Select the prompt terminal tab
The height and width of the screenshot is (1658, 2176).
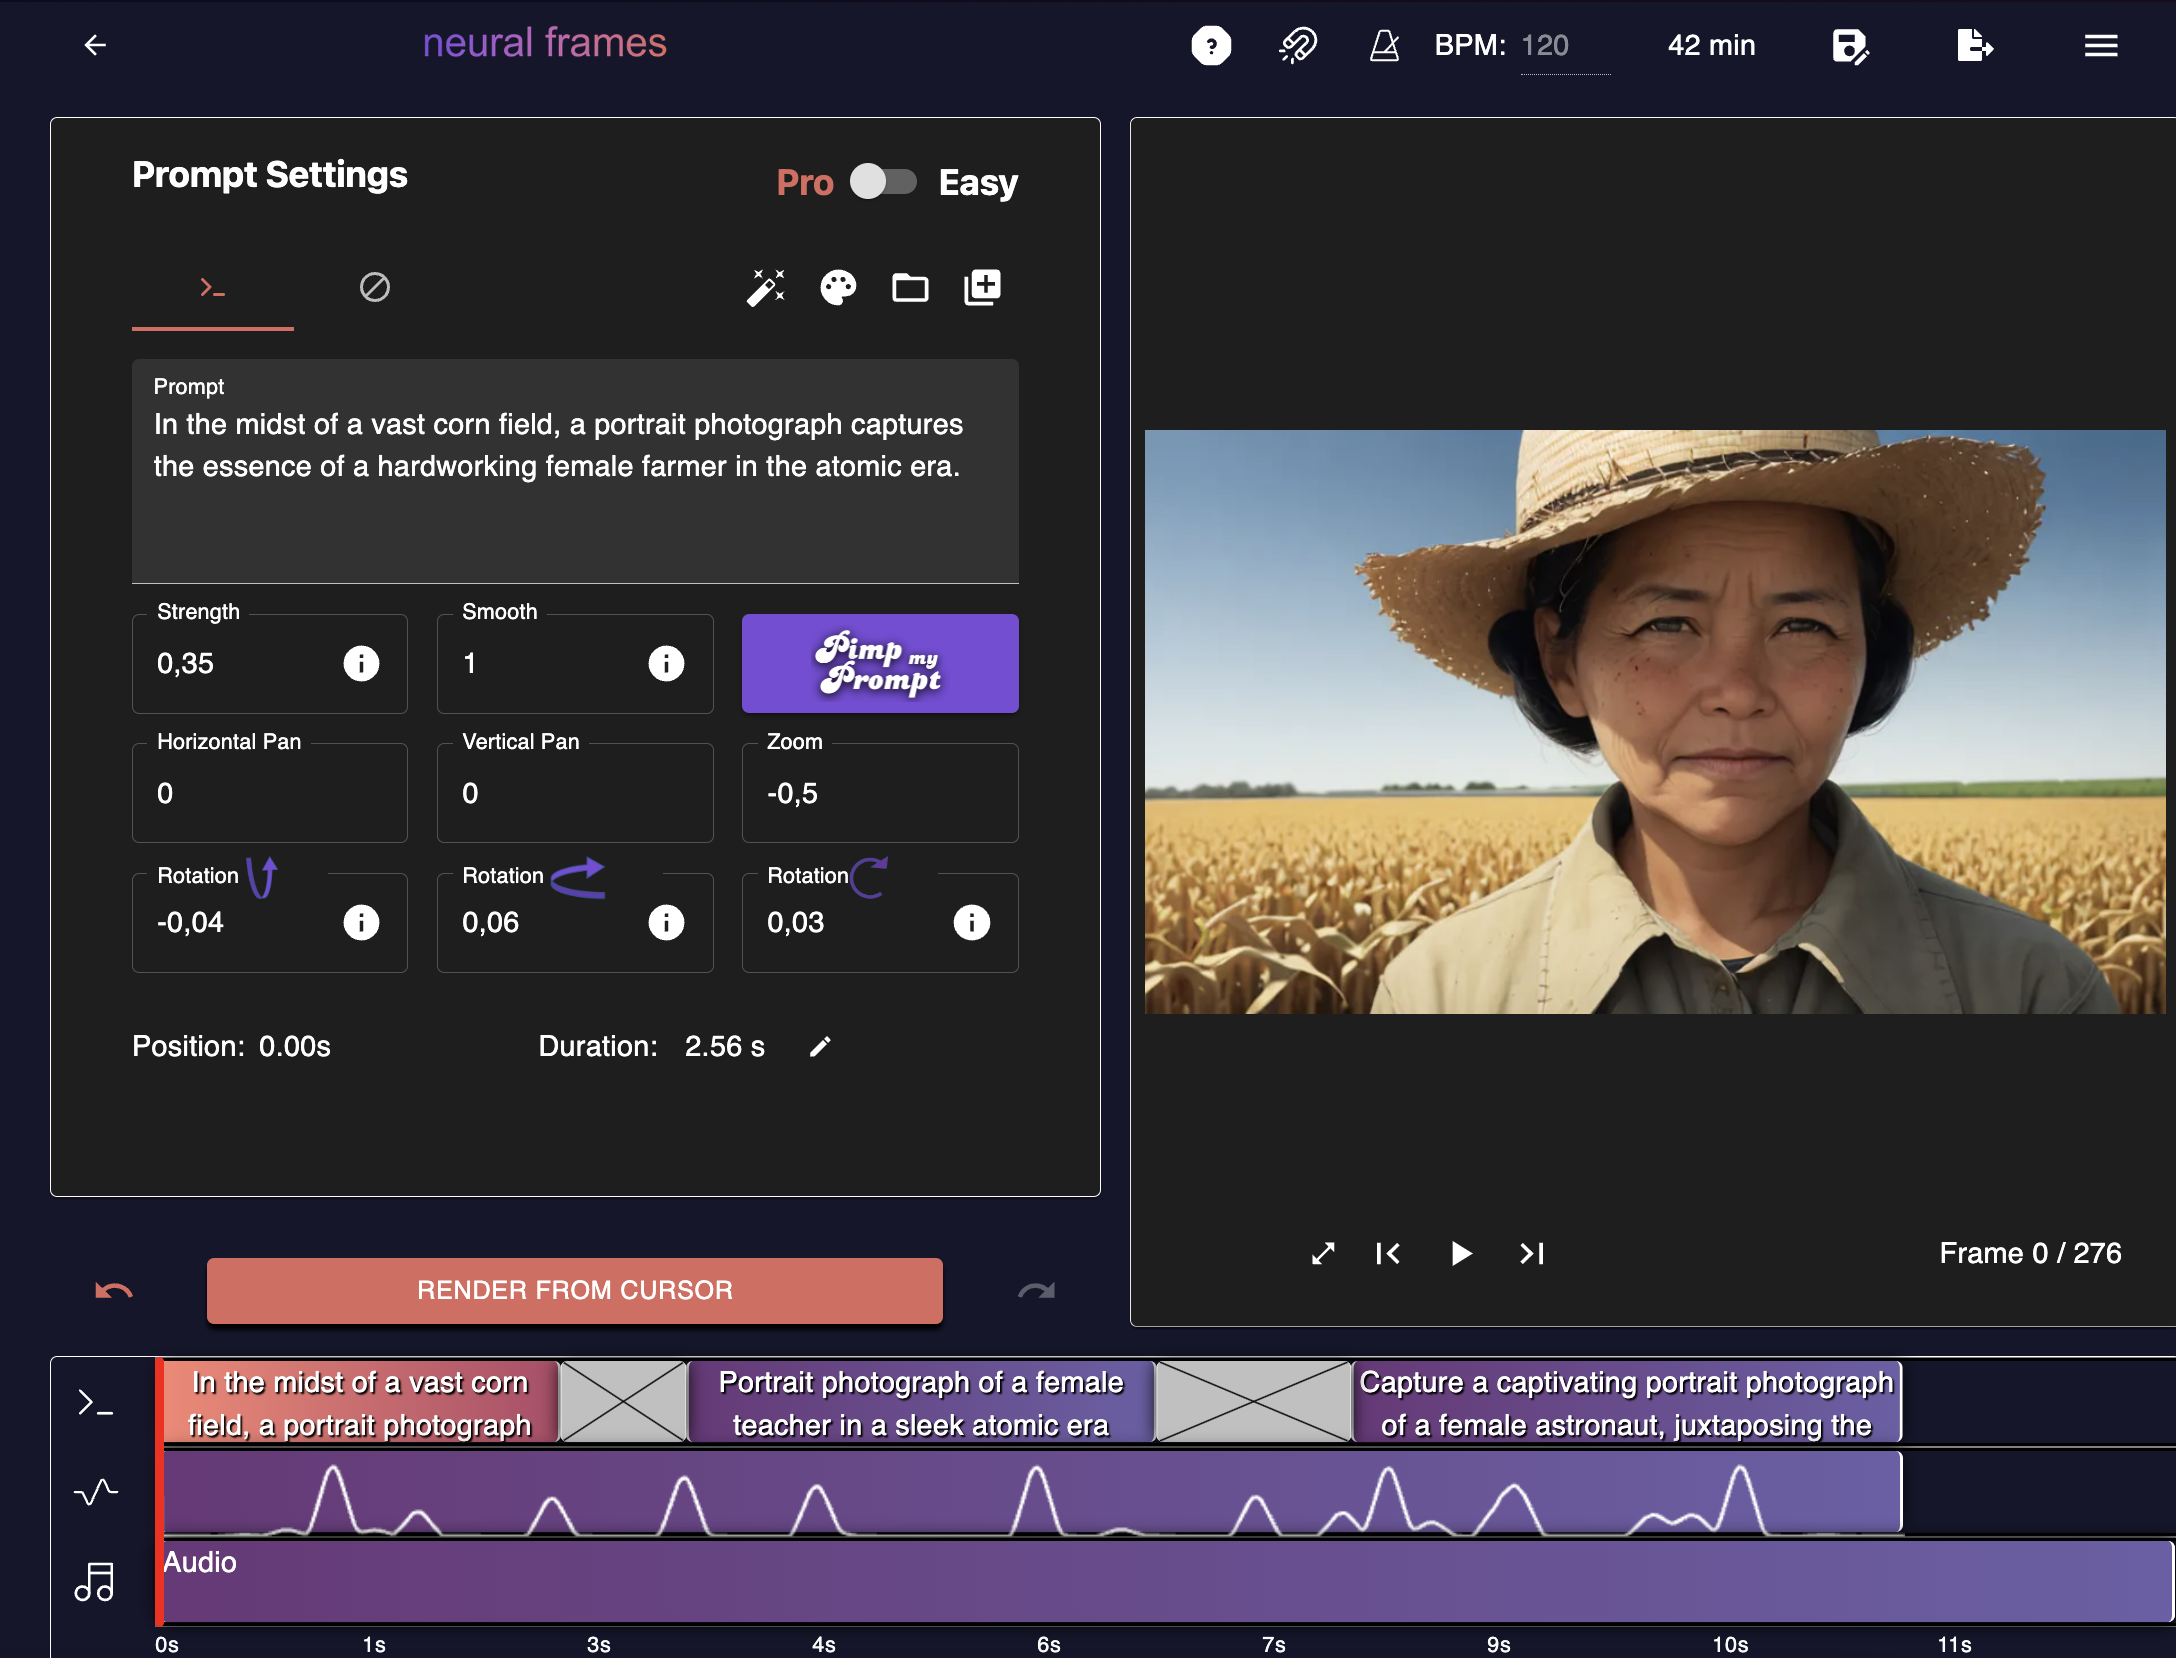pos(212,288)
